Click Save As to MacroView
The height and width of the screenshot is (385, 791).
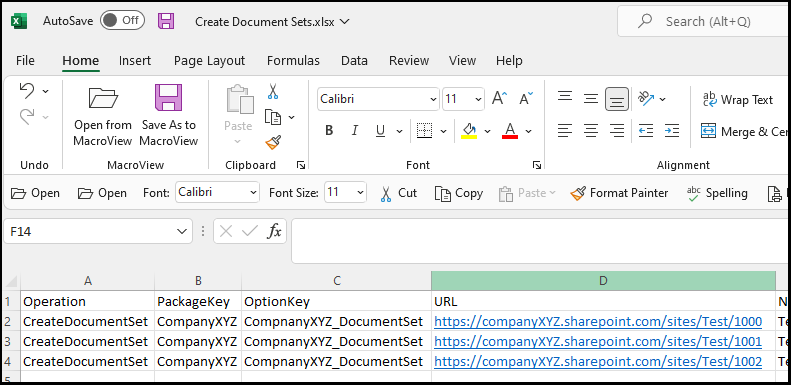168,116
